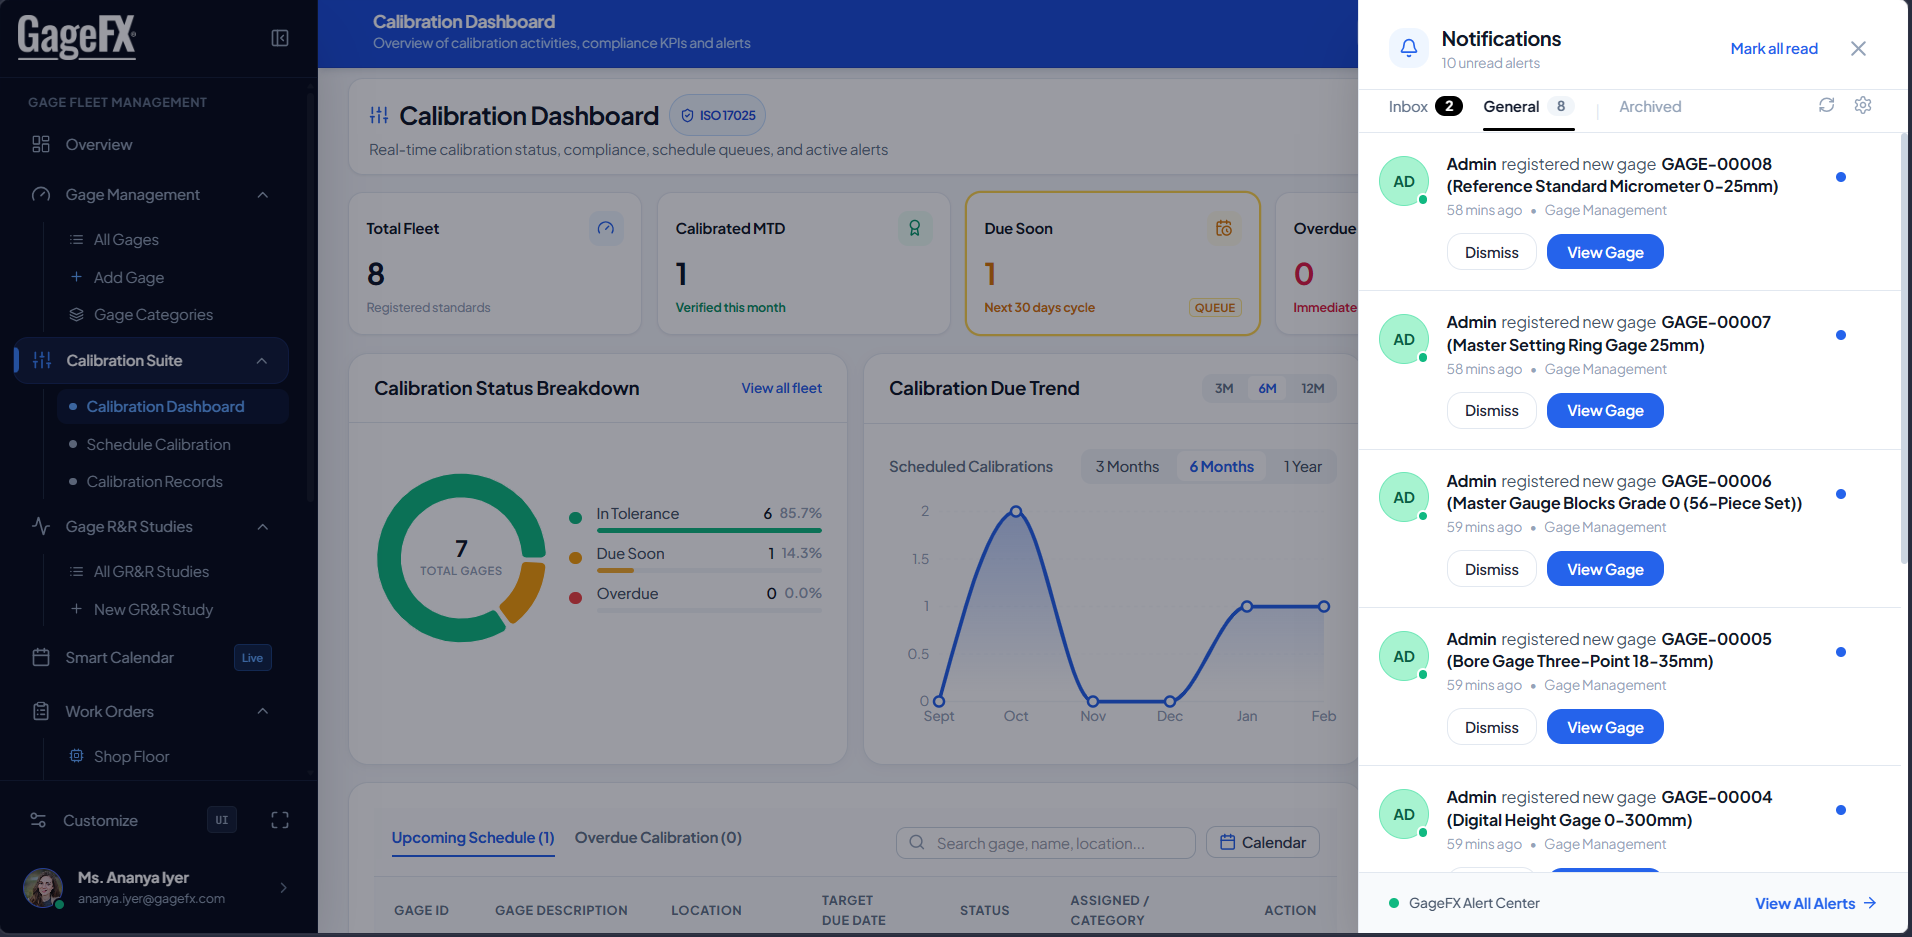Click the Due Soon calendar-clock icon

click(x=1224, y=228)
